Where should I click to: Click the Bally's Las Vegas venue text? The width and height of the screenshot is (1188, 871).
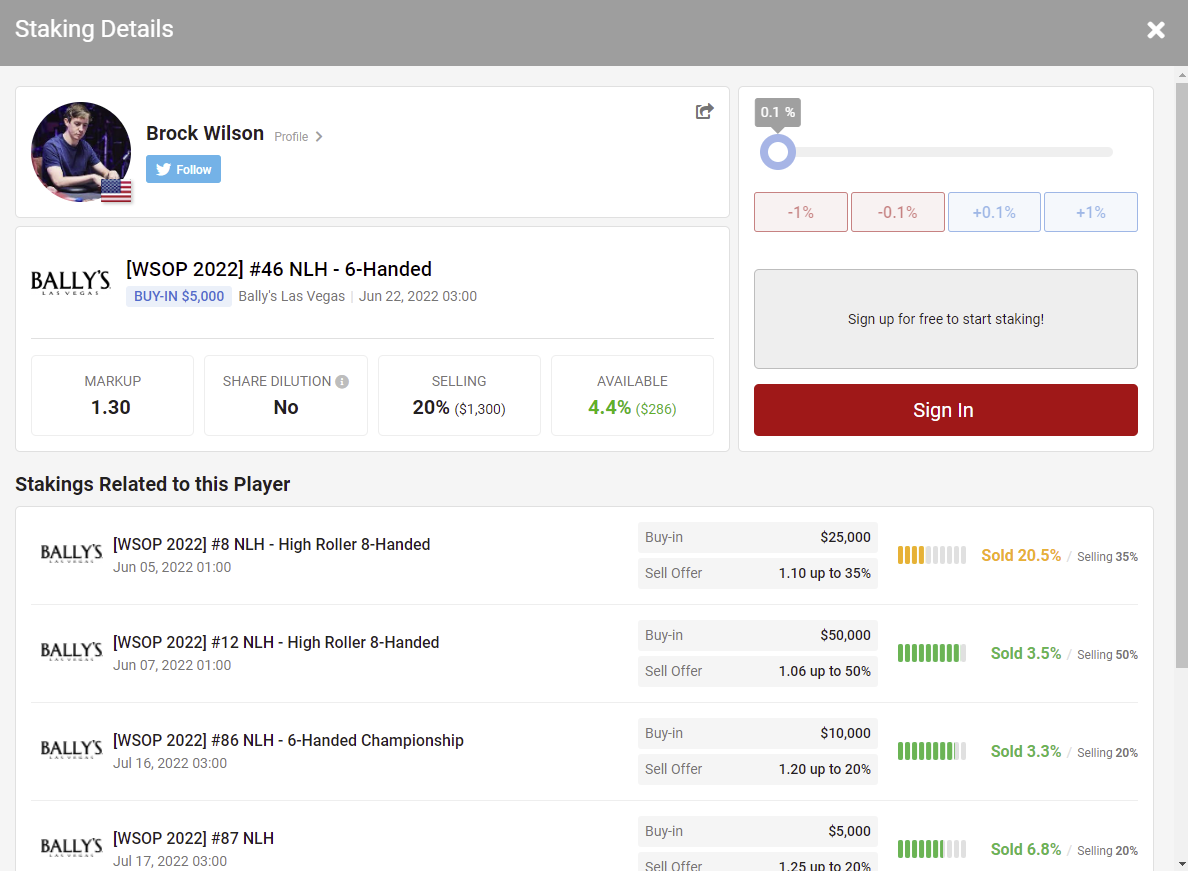pyautogui.click(x=292, y=296)
